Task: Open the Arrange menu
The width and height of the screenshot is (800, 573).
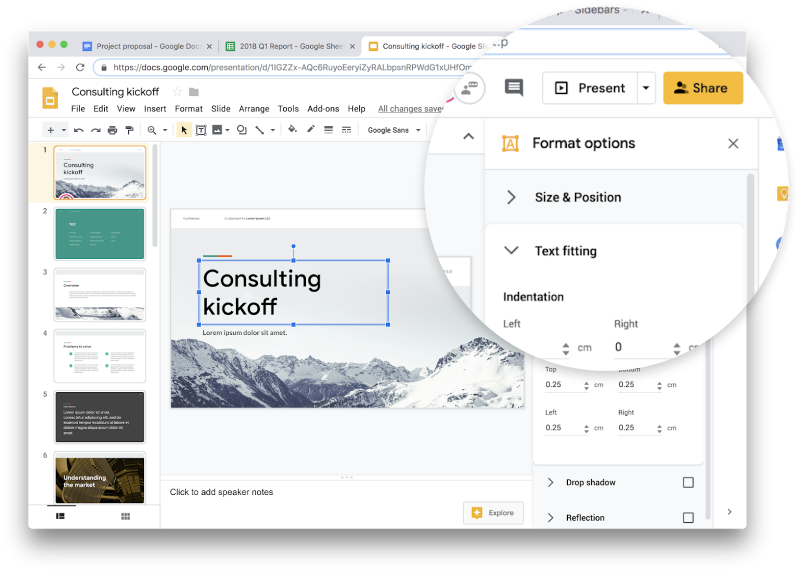Action: [254, 109]
